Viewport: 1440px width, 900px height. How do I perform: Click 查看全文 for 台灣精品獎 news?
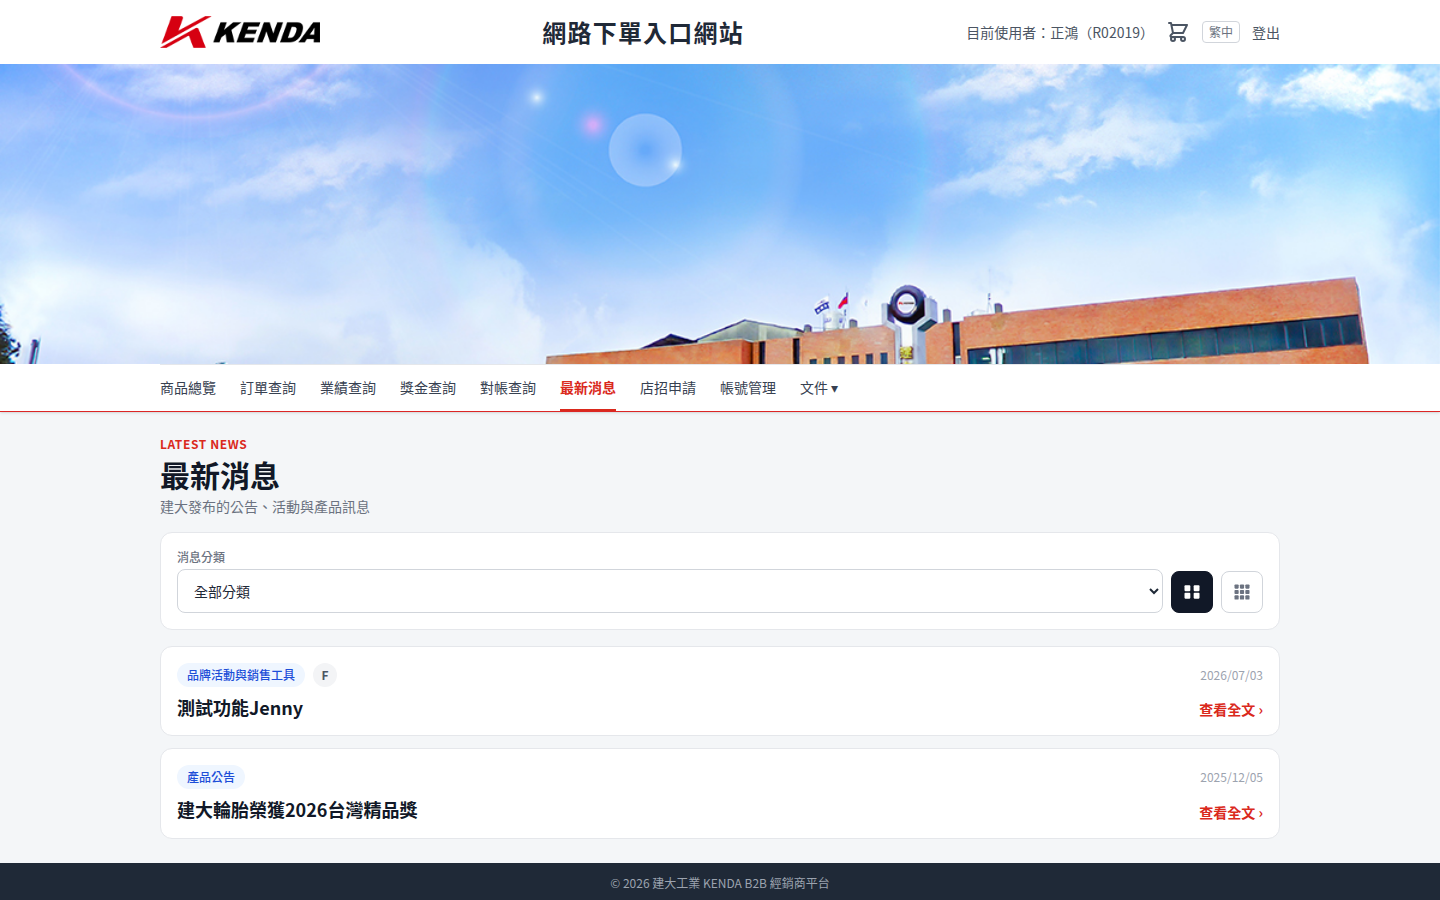(x=1230, y=813)
